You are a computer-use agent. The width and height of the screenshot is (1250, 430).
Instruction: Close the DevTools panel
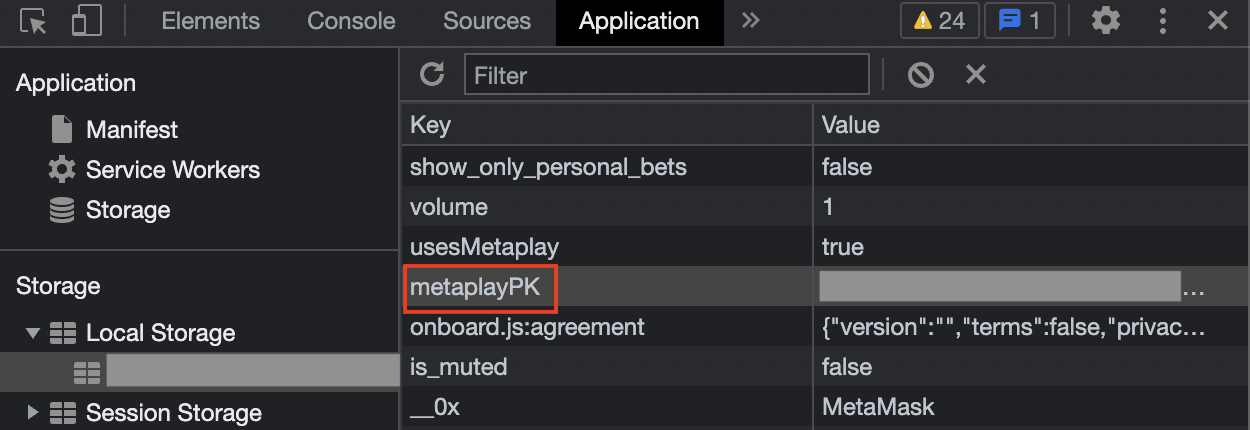click(1217, 21)
